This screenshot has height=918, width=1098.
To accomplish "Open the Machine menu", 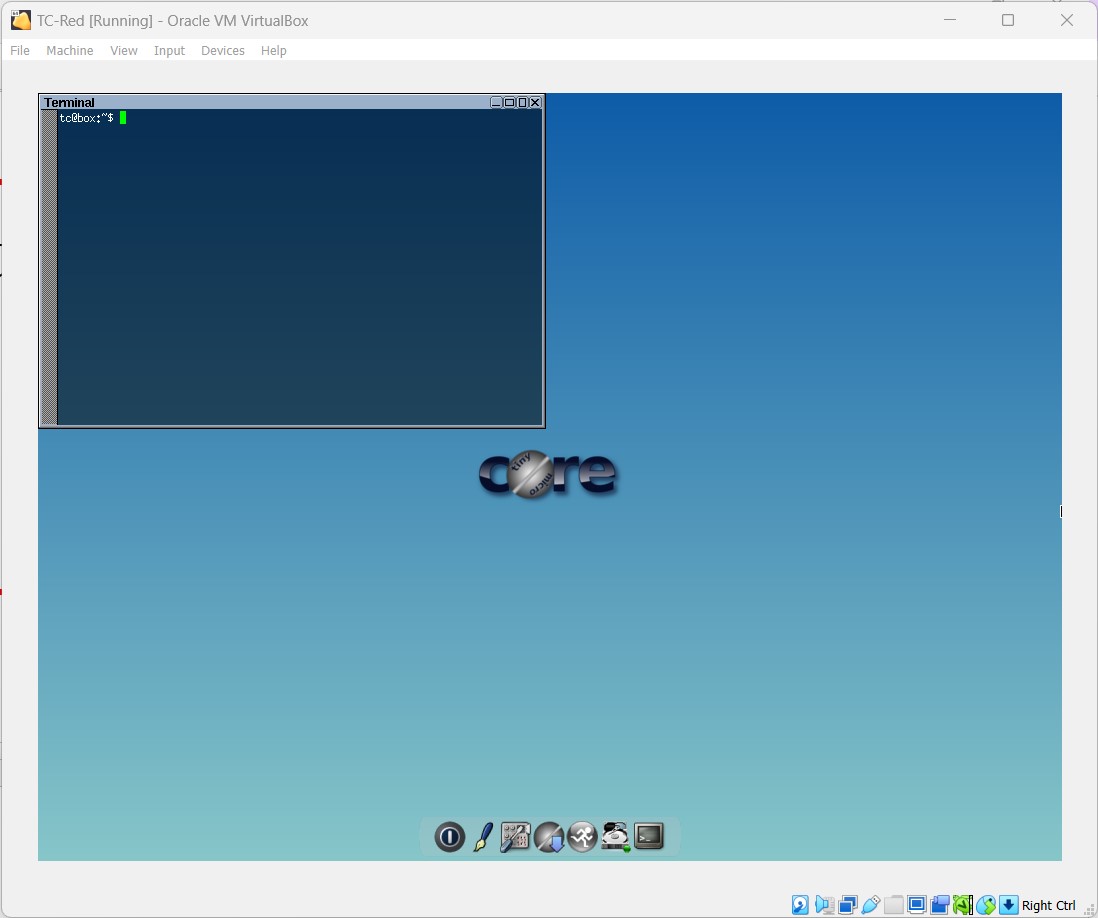I will click(69, 50).
